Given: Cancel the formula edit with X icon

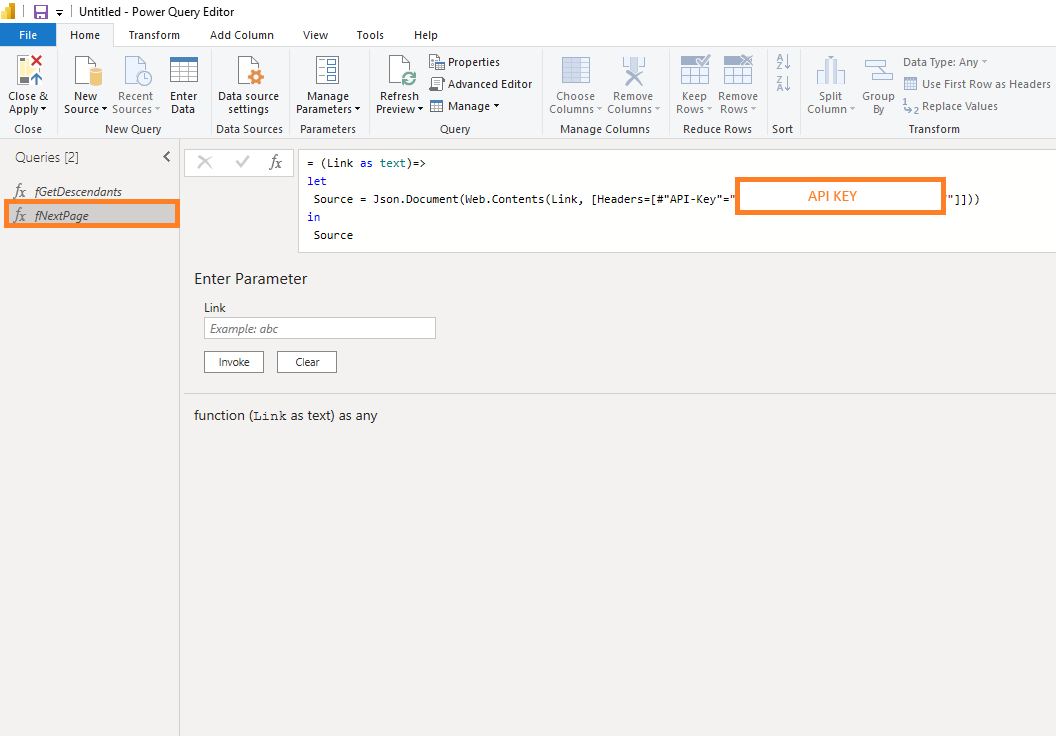Looking at the screenshot, I should pyautogui.click(x=204, y=162).
